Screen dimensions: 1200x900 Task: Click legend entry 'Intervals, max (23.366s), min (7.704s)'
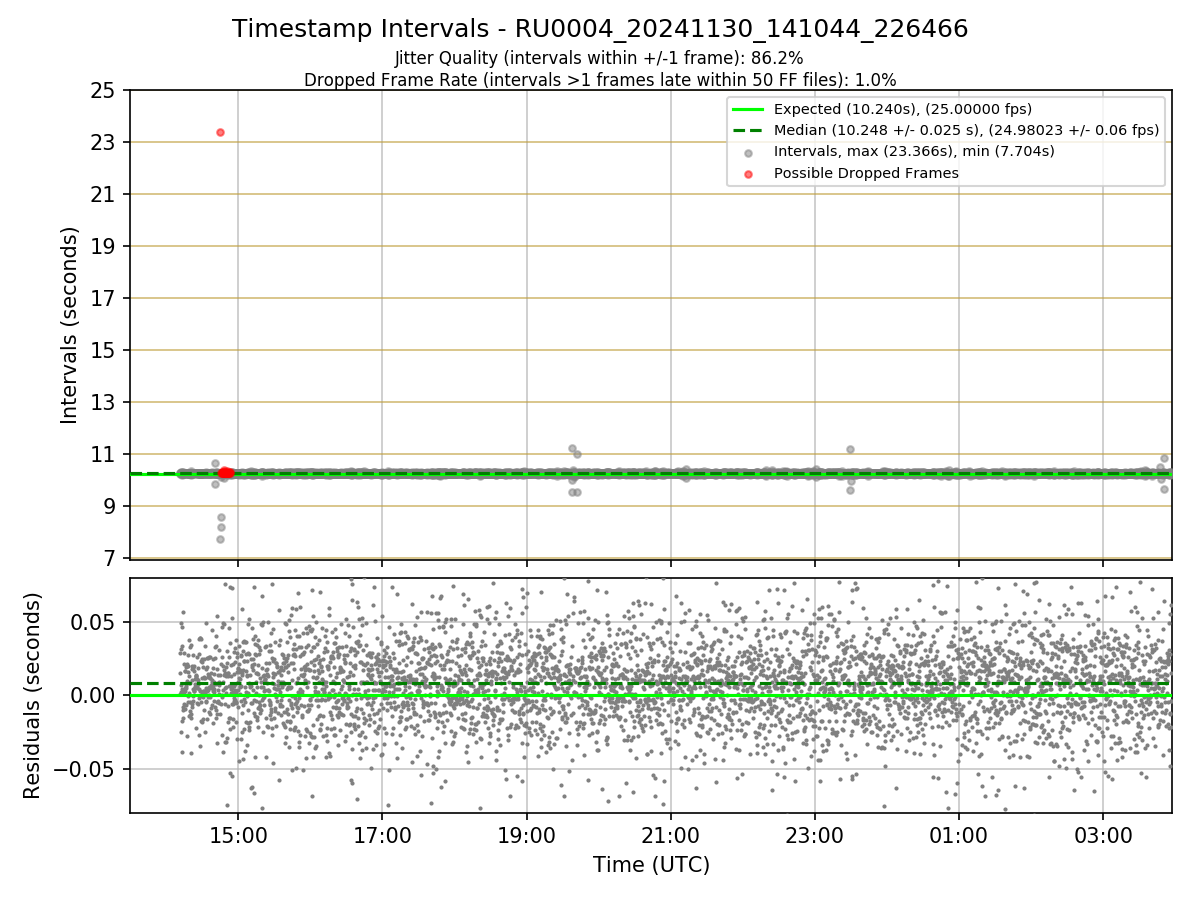click(x=914, y=152)
